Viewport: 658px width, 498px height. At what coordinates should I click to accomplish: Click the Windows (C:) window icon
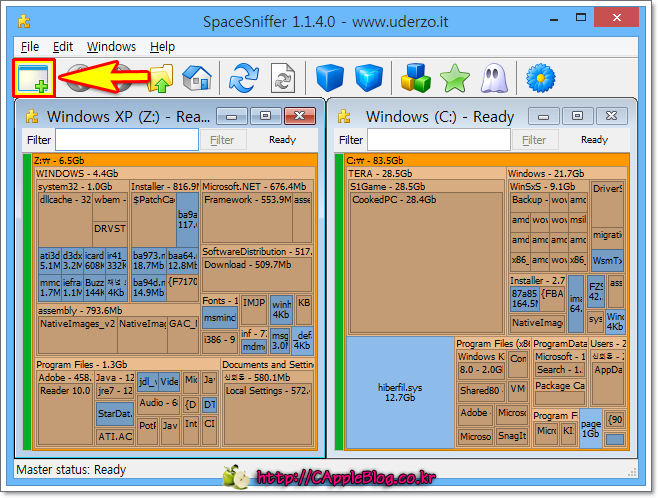click(x=344, y=116)
